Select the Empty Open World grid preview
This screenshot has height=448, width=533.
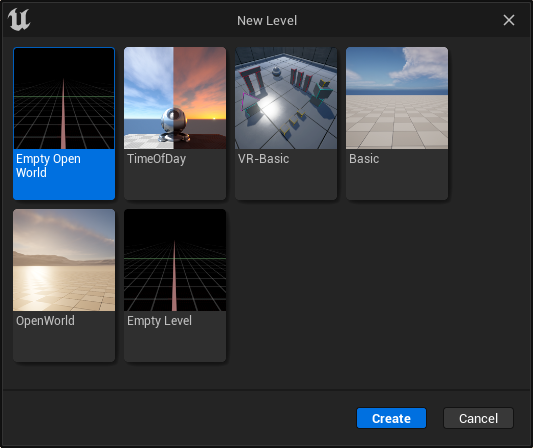64,98
